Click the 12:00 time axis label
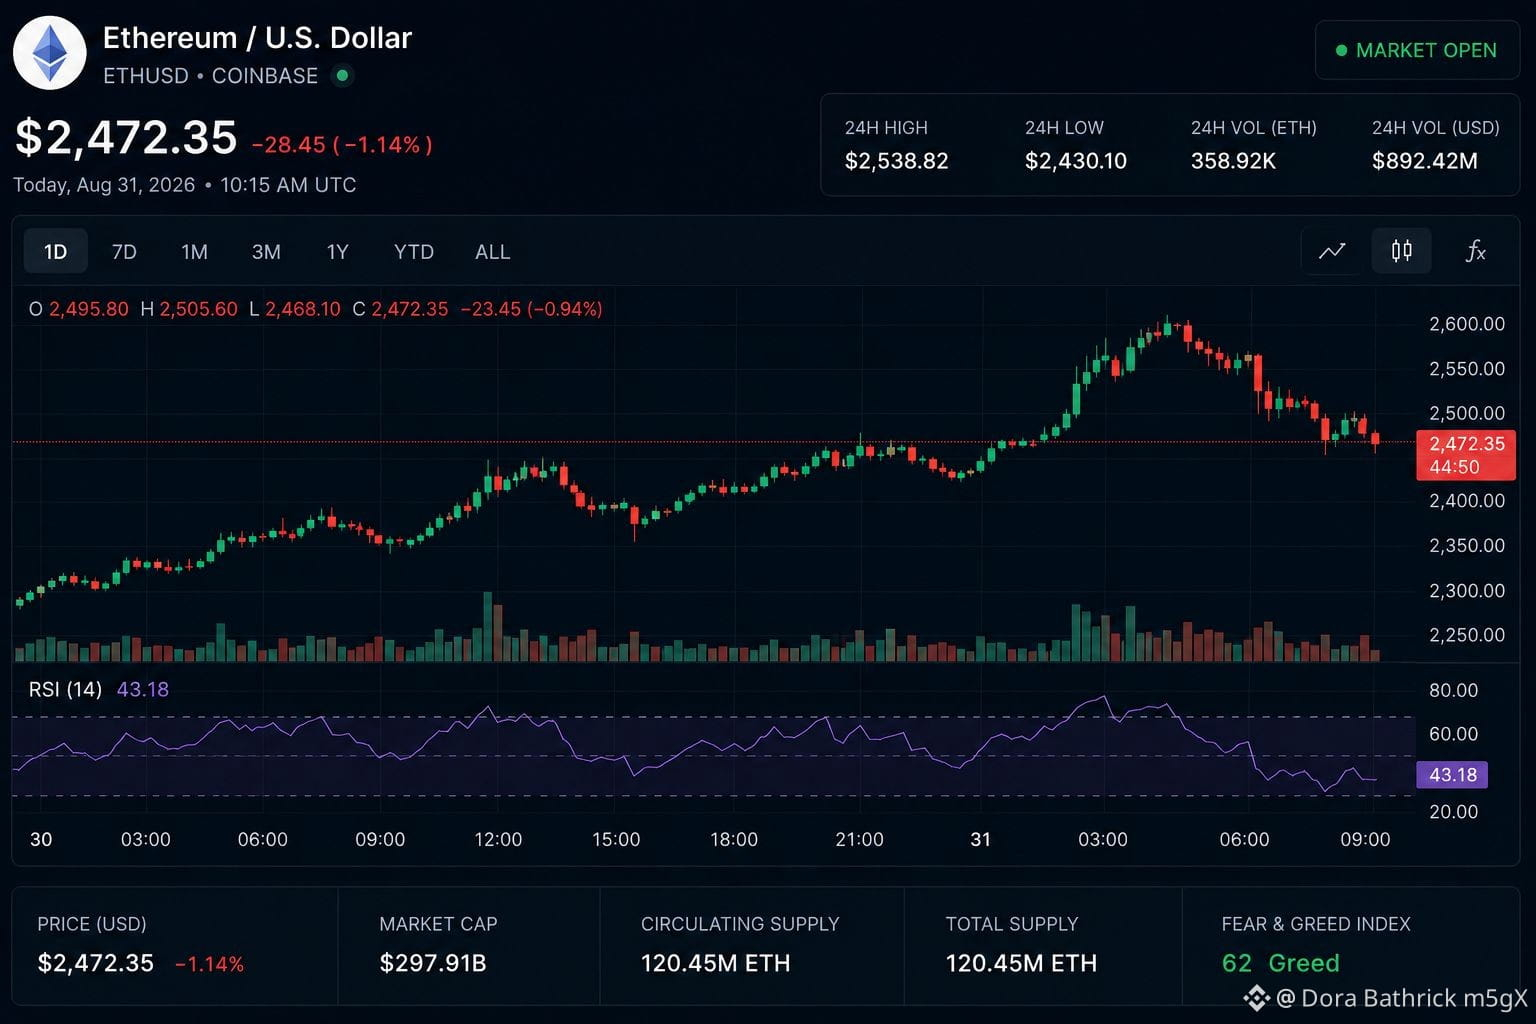Image resolution: width=1536 pixels, height=1024 pixels. pos(498,840)
